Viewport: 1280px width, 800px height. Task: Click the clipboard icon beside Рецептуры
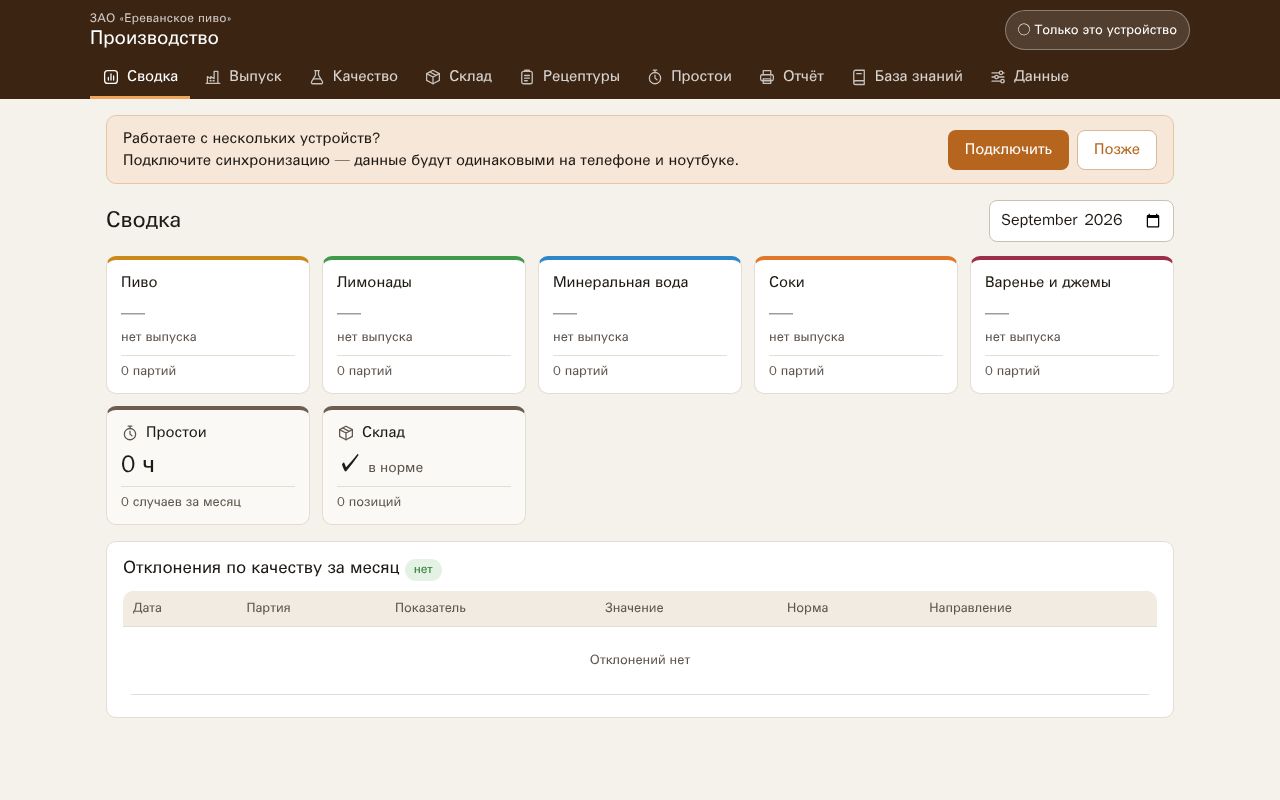(527, 77)
